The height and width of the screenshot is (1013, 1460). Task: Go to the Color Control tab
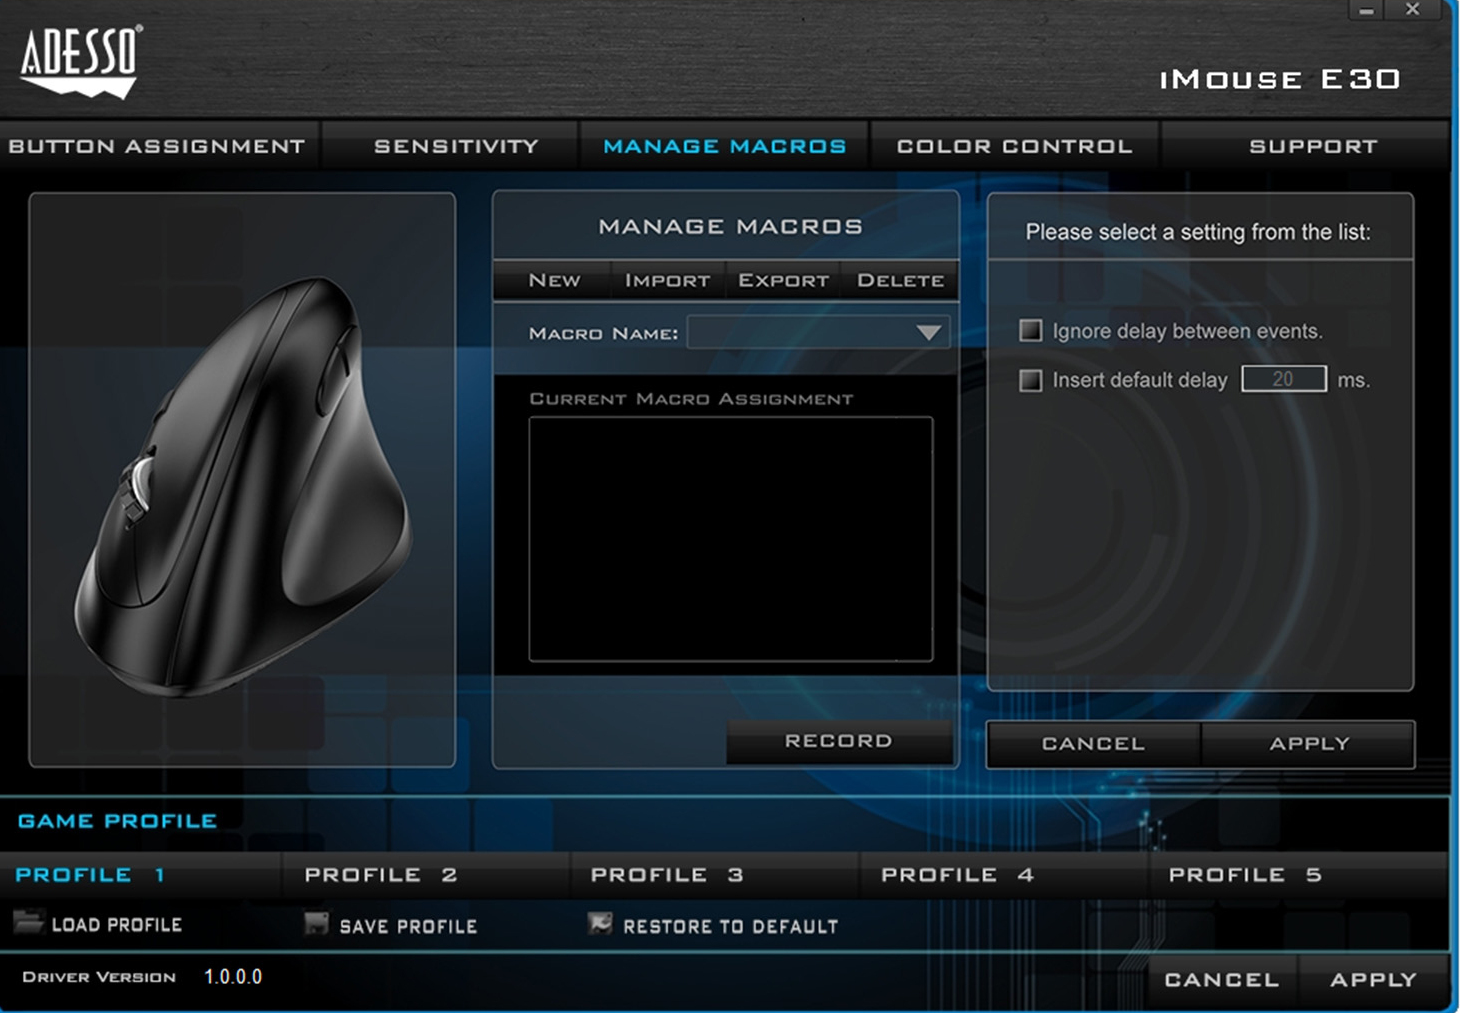tap(1014, 146)
